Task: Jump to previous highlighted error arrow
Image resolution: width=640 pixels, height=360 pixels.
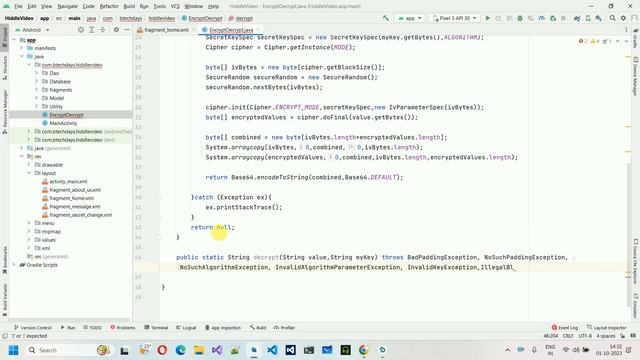Action: tap(618, 41)
